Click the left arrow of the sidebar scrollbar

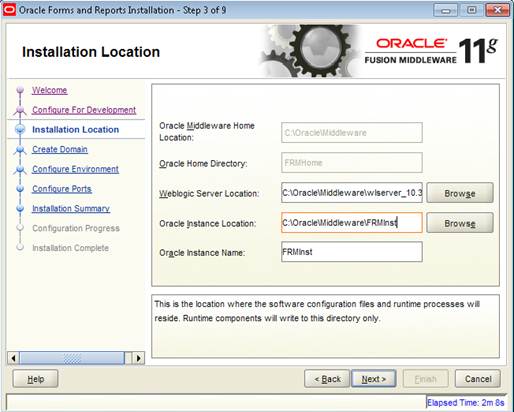(13, 358)
